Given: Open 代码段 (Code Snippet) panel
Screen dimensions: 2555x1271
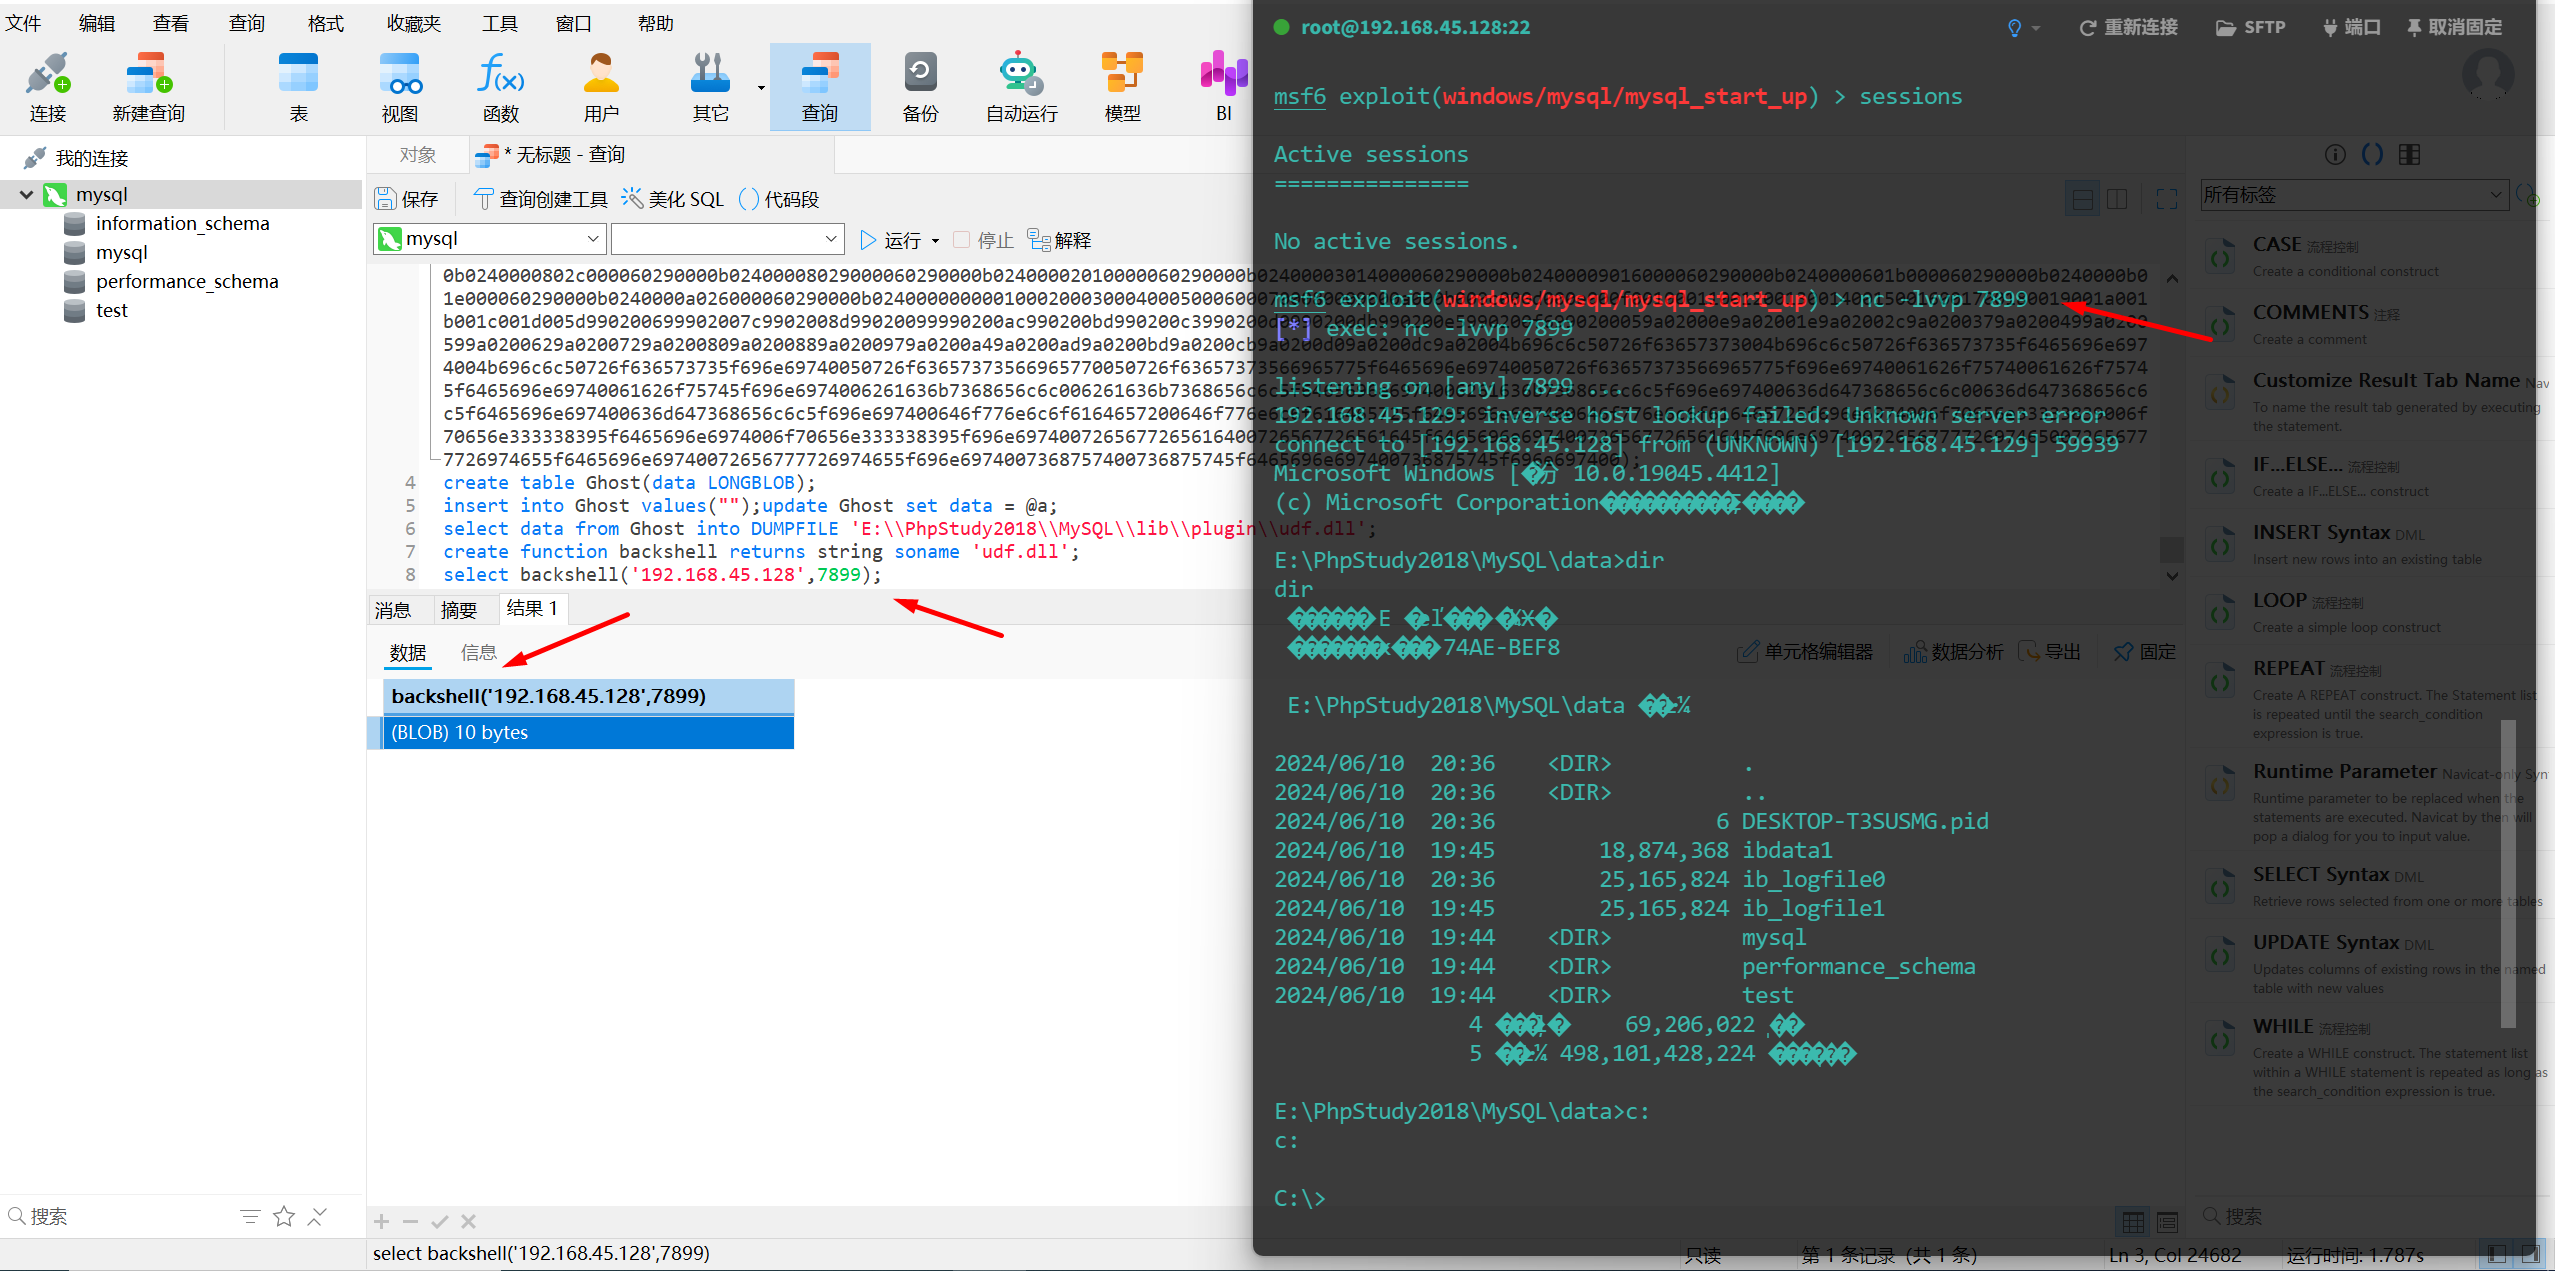Looking at the screenshot, I should pos(779,199).
